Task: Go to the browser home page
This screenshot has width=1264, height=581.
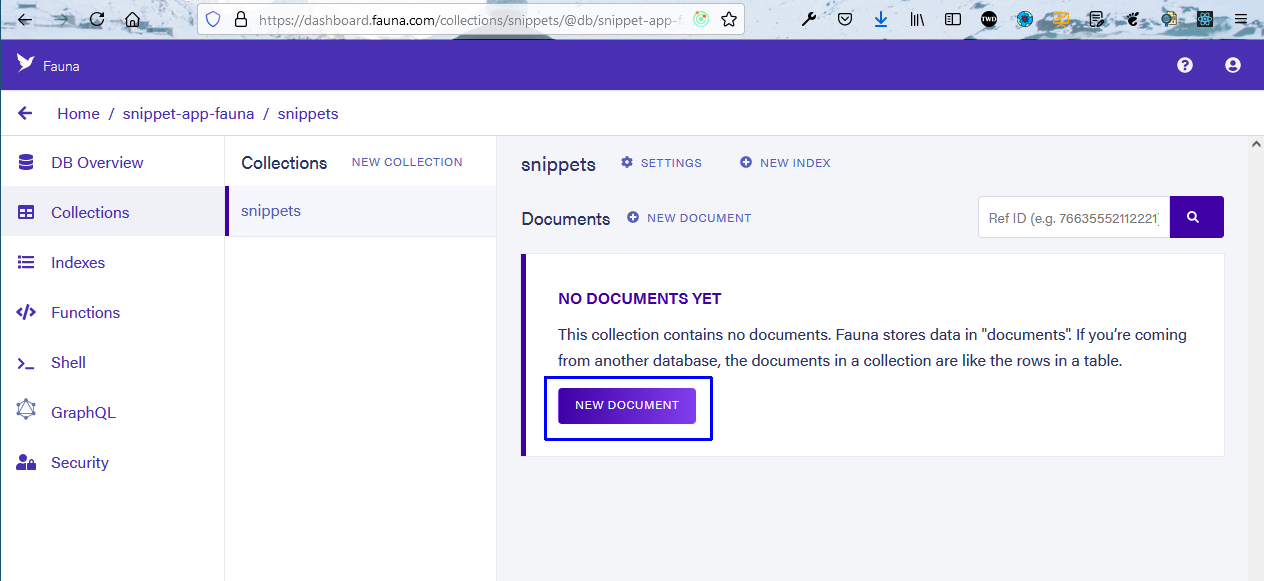Action: coord(132,19)
